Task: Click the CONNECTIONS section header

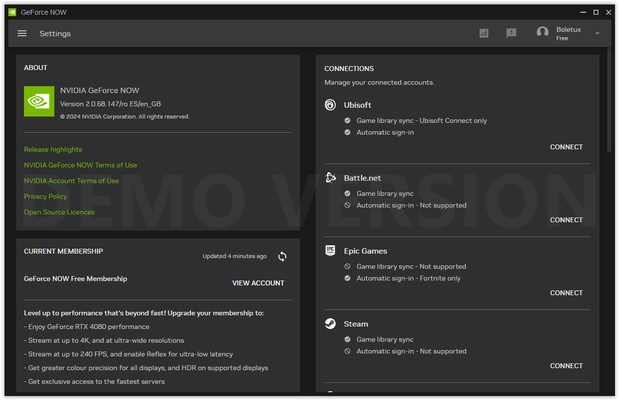Action: (x=349, y=69)
